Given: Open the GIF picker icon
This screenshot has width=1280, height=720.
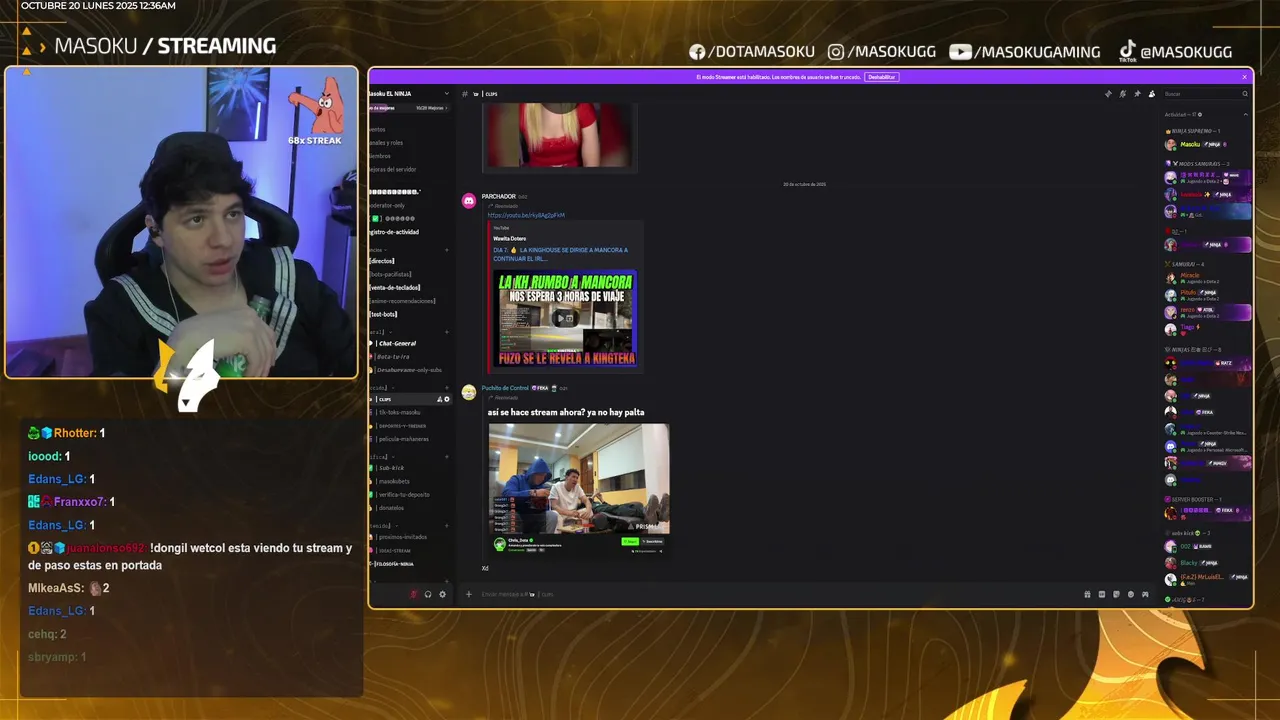Looking at the screenshot, I should (1102, 594).
